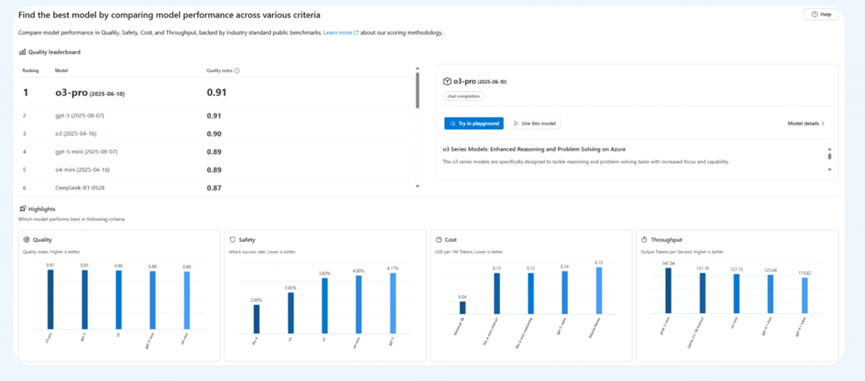Click the Safety card title
The width and height of the screenshot is (865, 381).
(x=247, y=240)
